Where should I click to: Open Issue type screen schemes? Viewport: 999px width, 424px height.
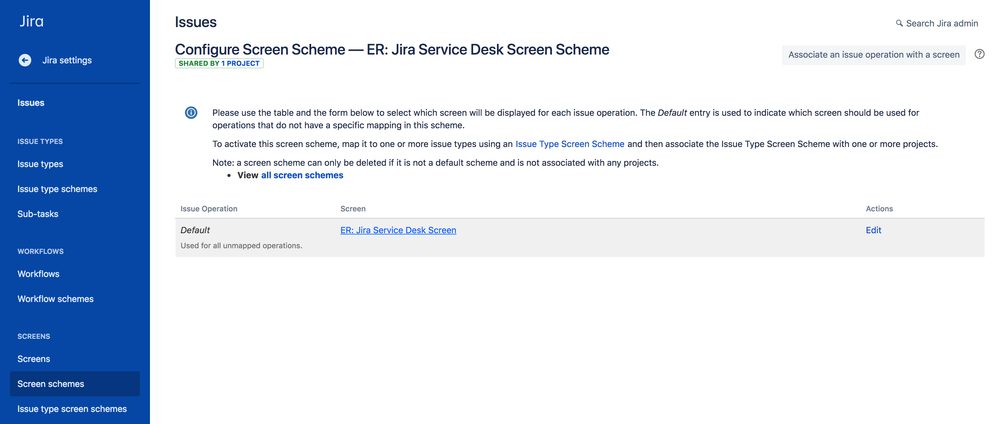(x=72, y=409)
